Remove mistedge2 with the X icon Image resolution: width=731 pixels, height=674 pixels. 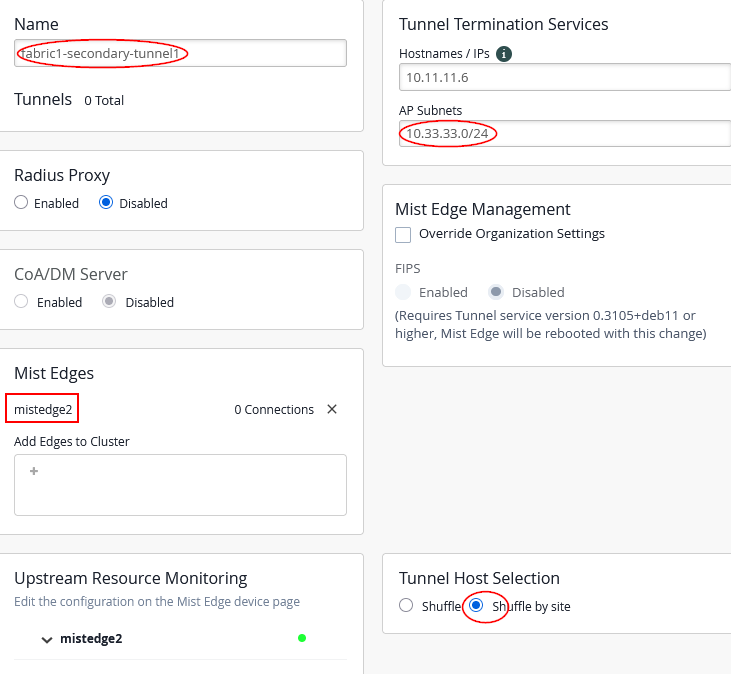click(333, 409)
